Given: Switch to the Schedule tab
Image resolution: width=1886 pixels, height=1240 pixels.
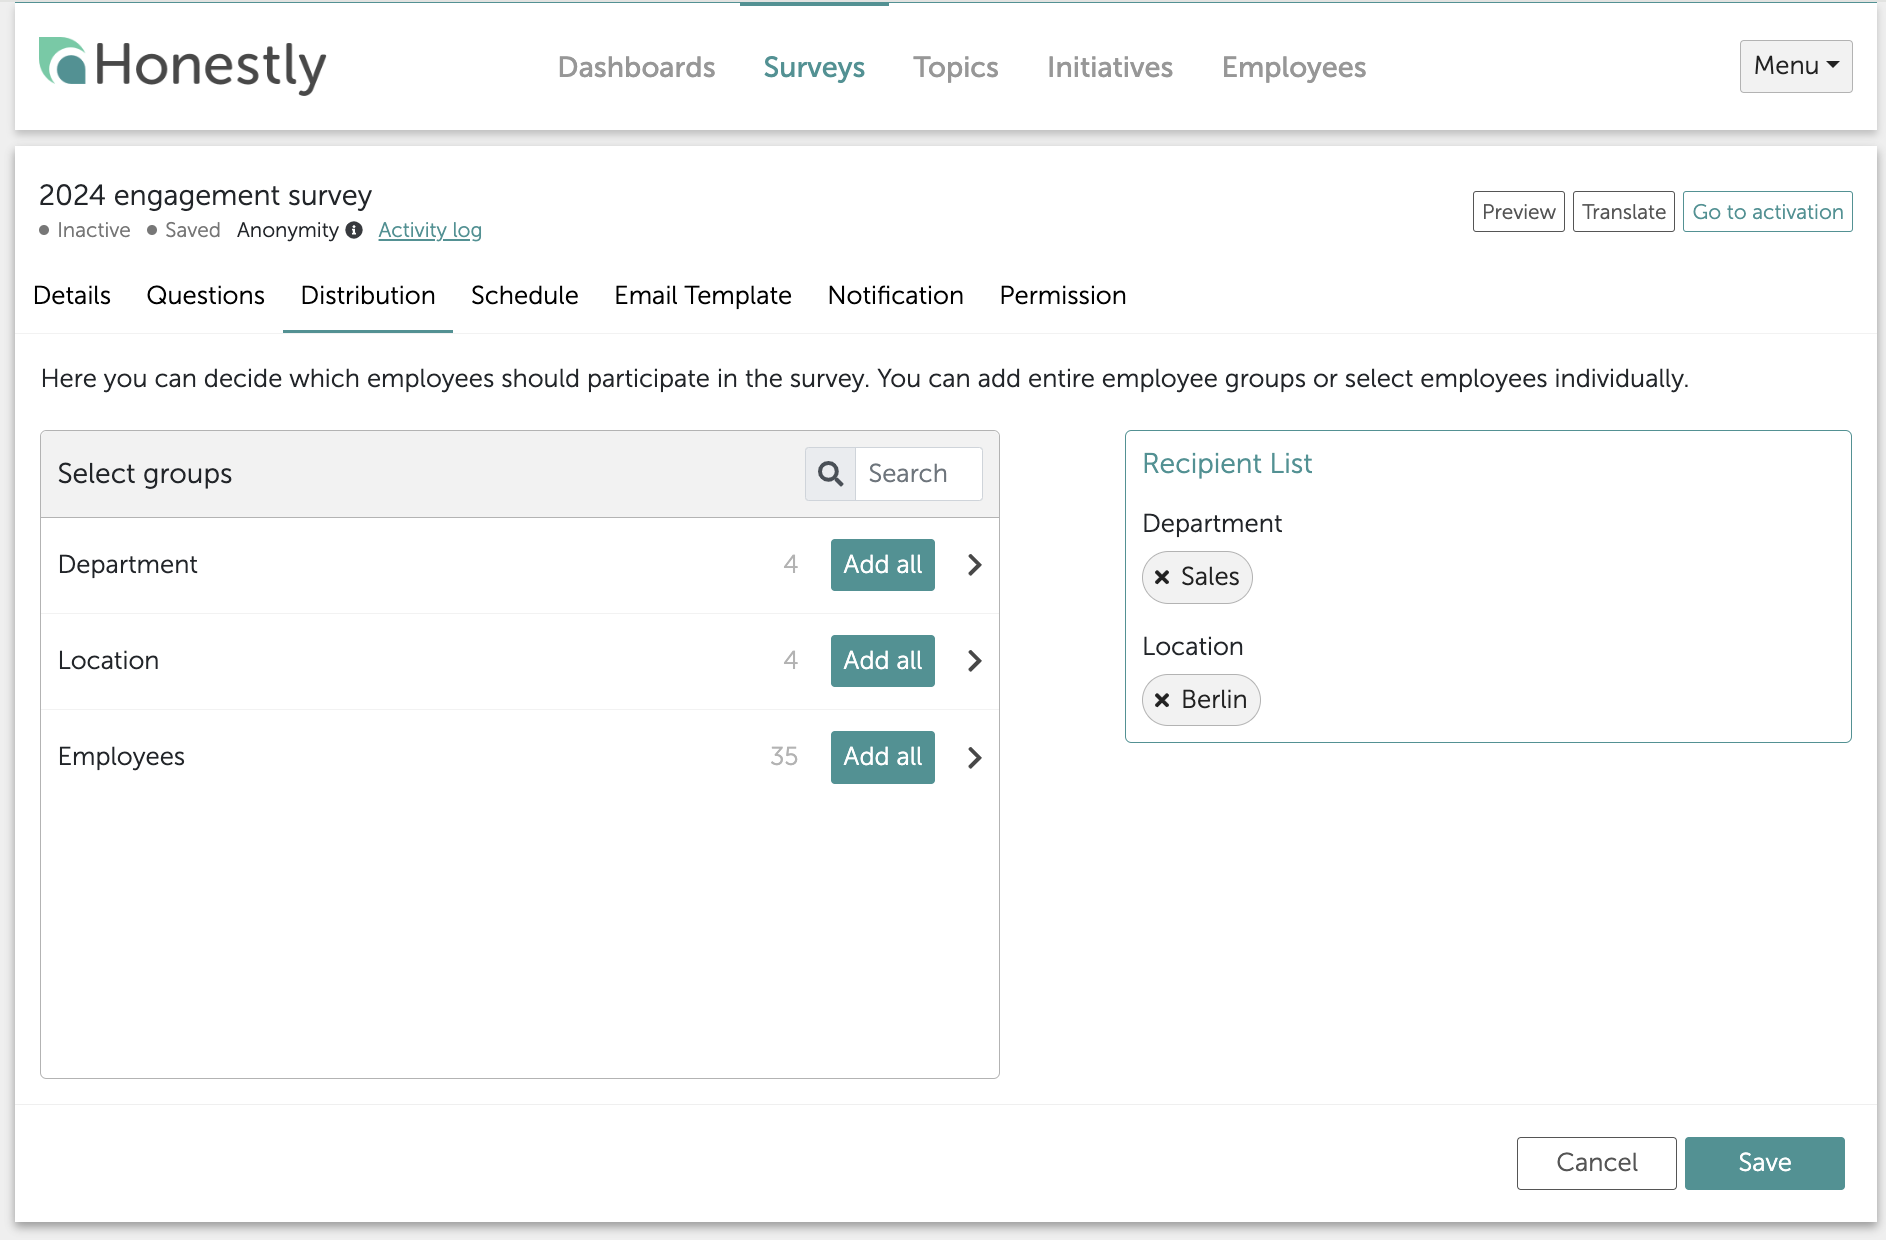Looking at the screenshot, I should click(x=524, y=296).
